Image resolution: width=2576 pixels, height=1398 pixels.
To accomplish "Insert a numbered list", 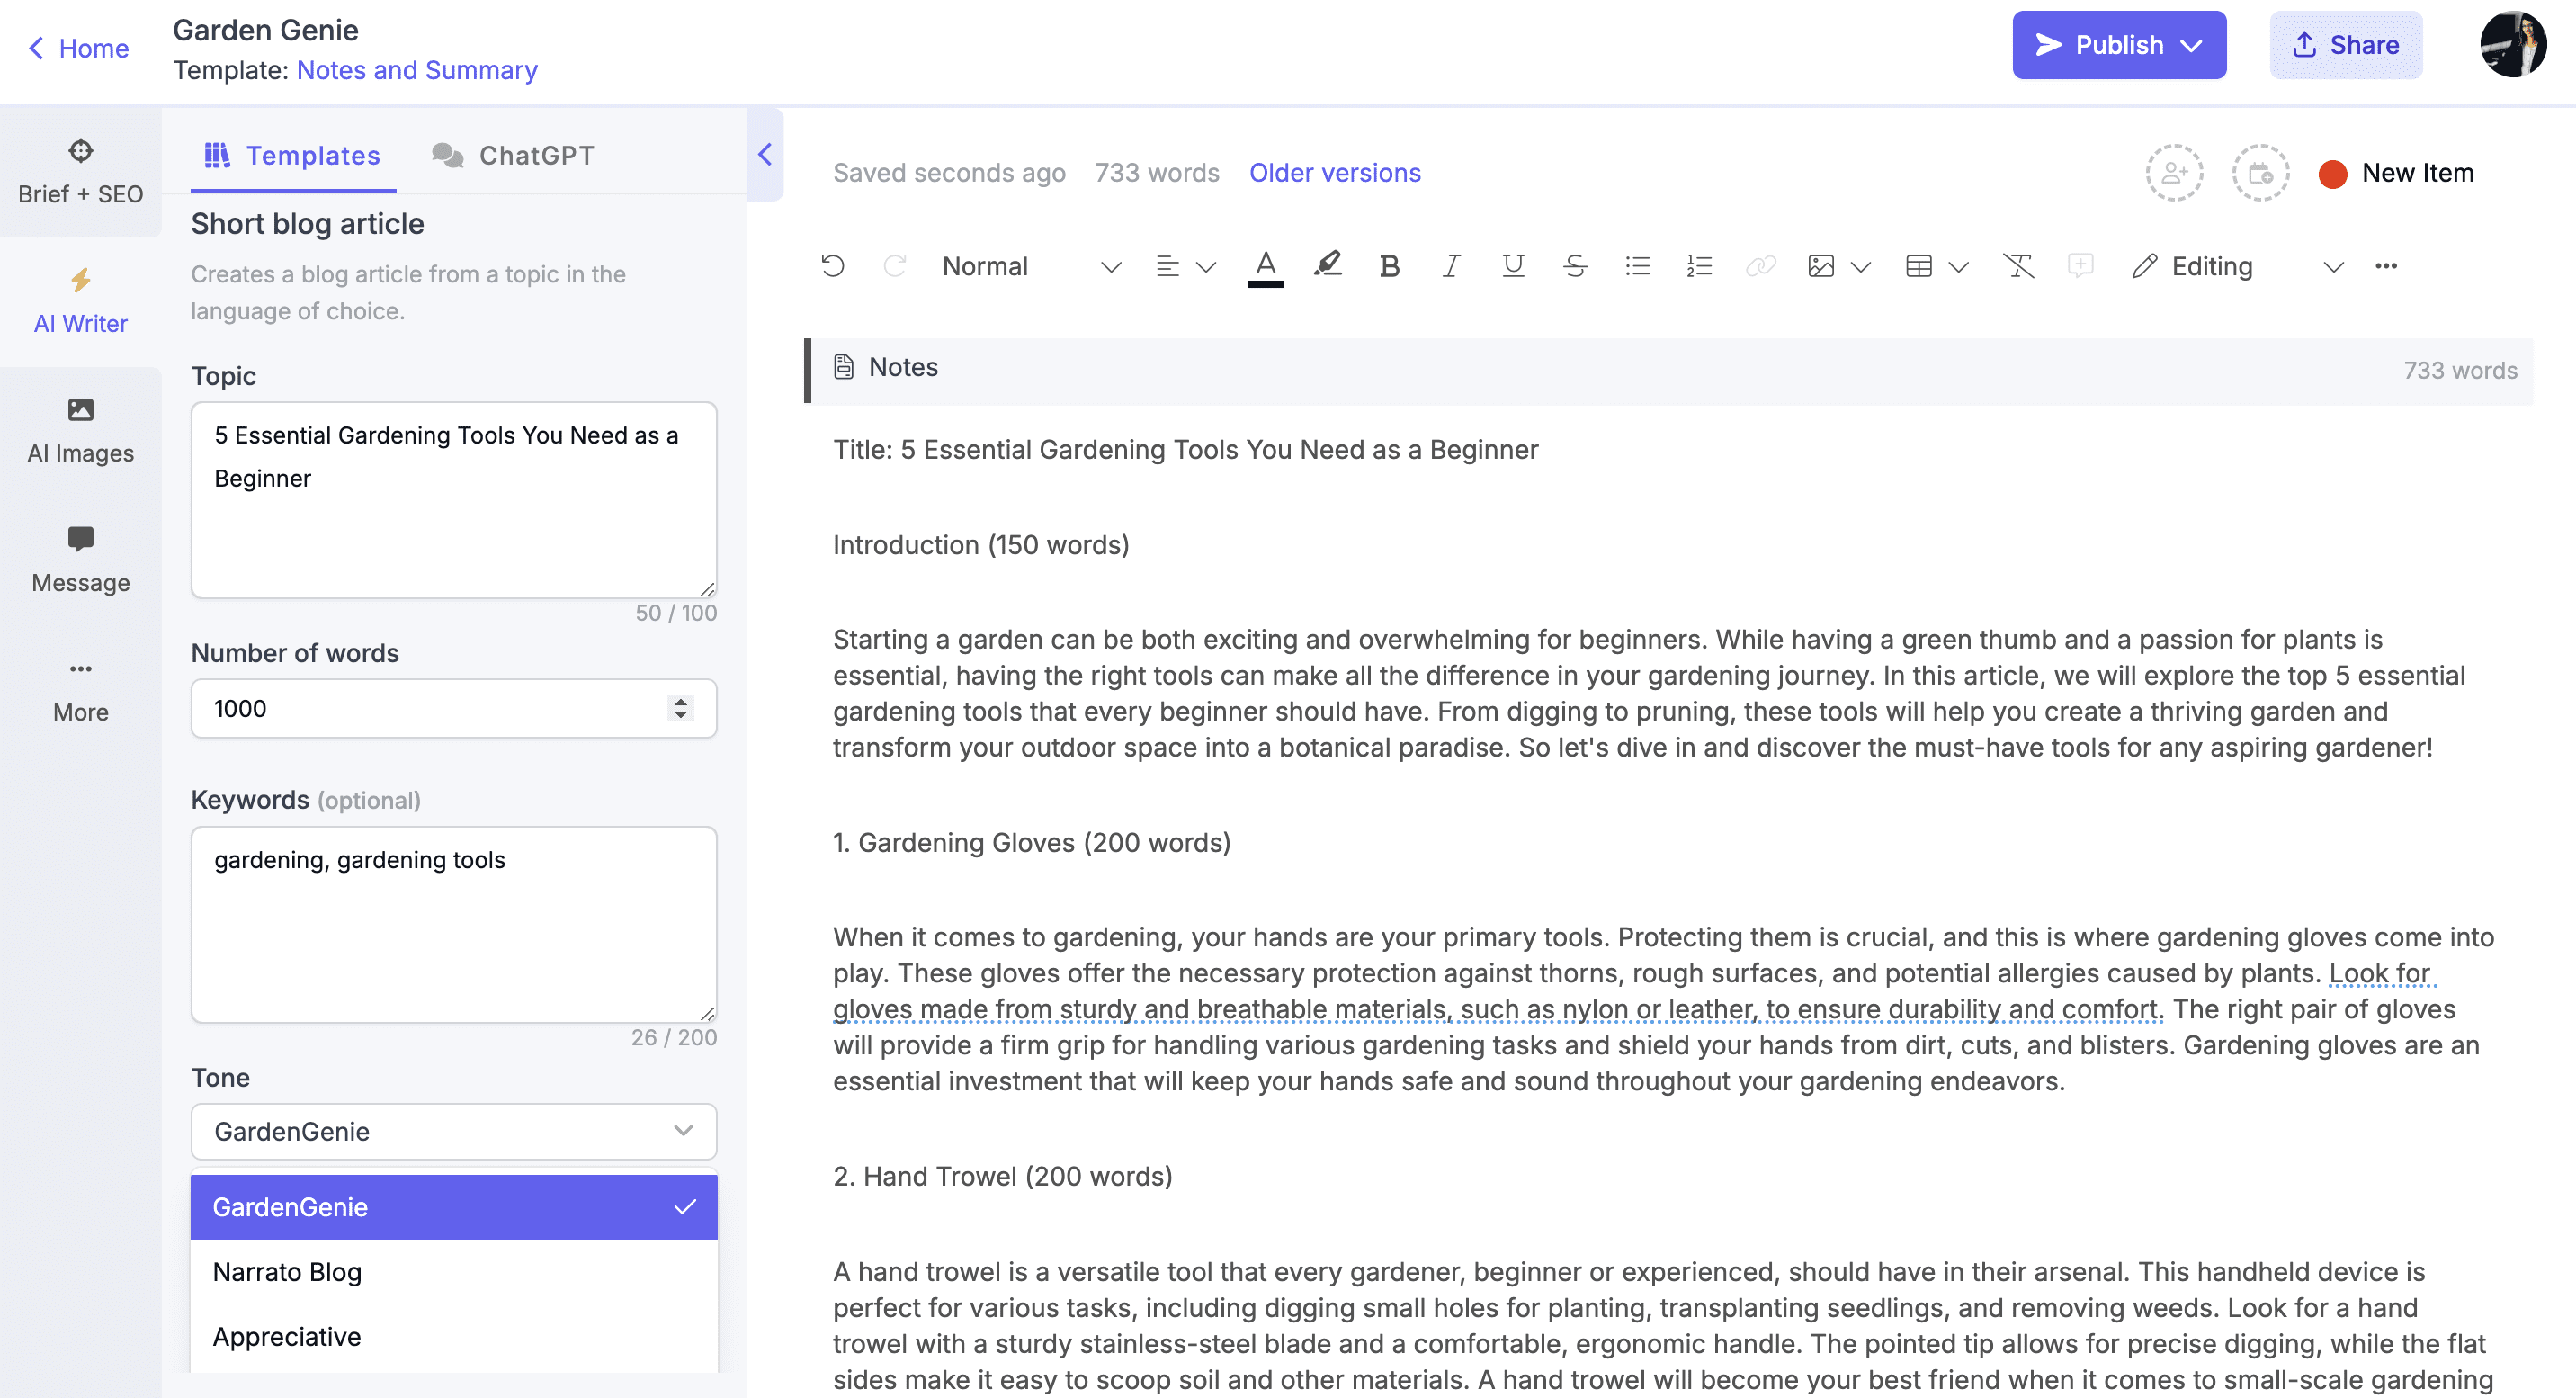I will tap(1699, 266).
